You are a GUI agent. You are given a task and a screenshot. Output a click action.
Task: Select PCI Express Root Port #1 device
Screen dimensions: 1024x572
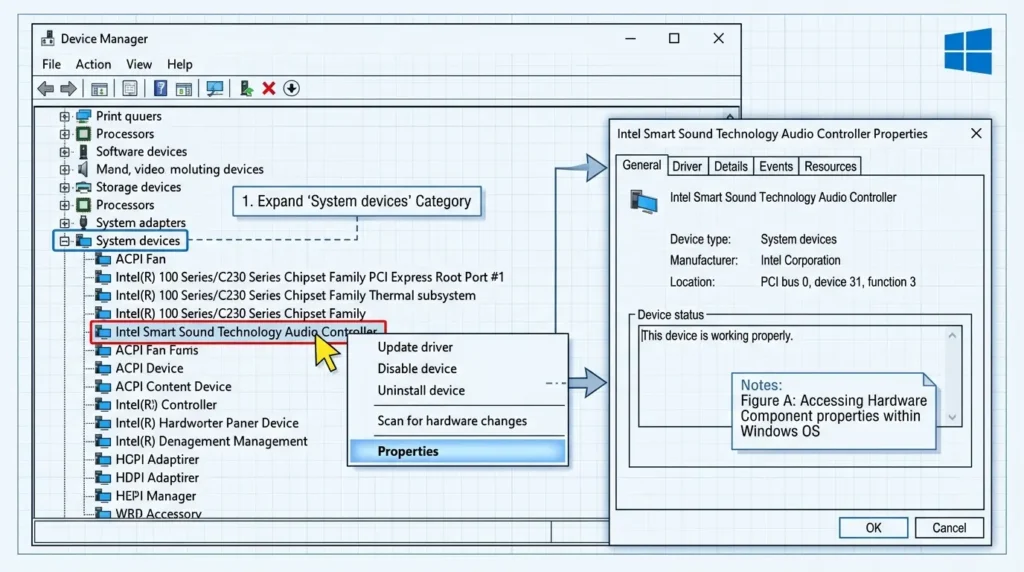(310, 277)
